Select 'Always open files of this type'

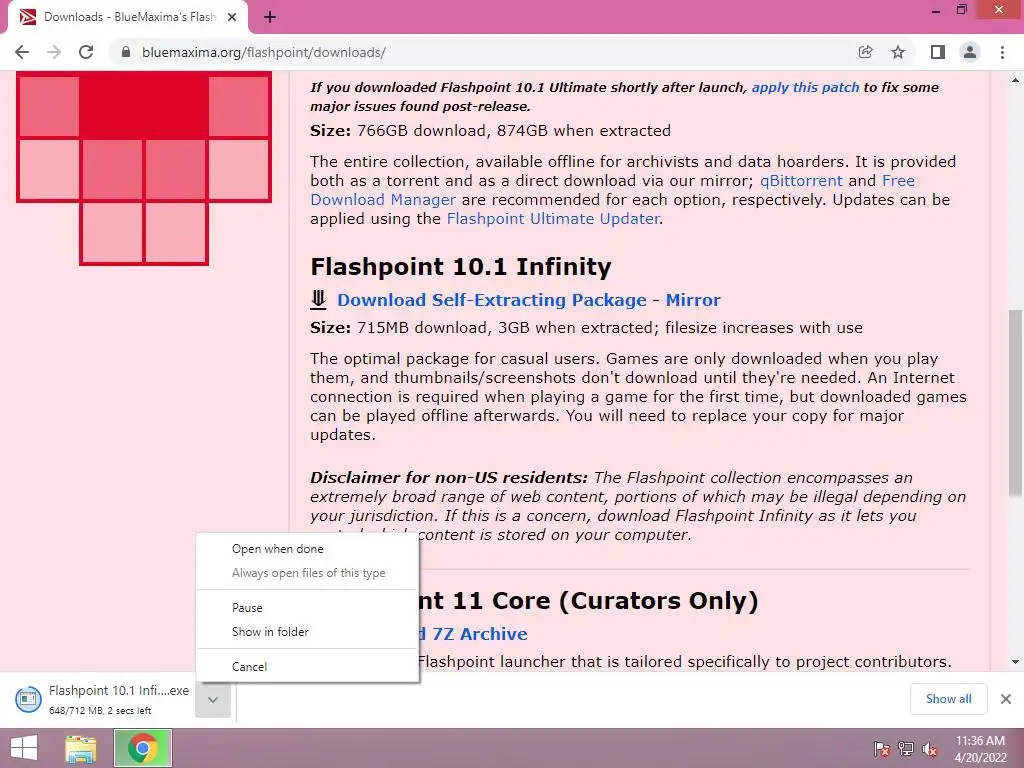(308, 573)
